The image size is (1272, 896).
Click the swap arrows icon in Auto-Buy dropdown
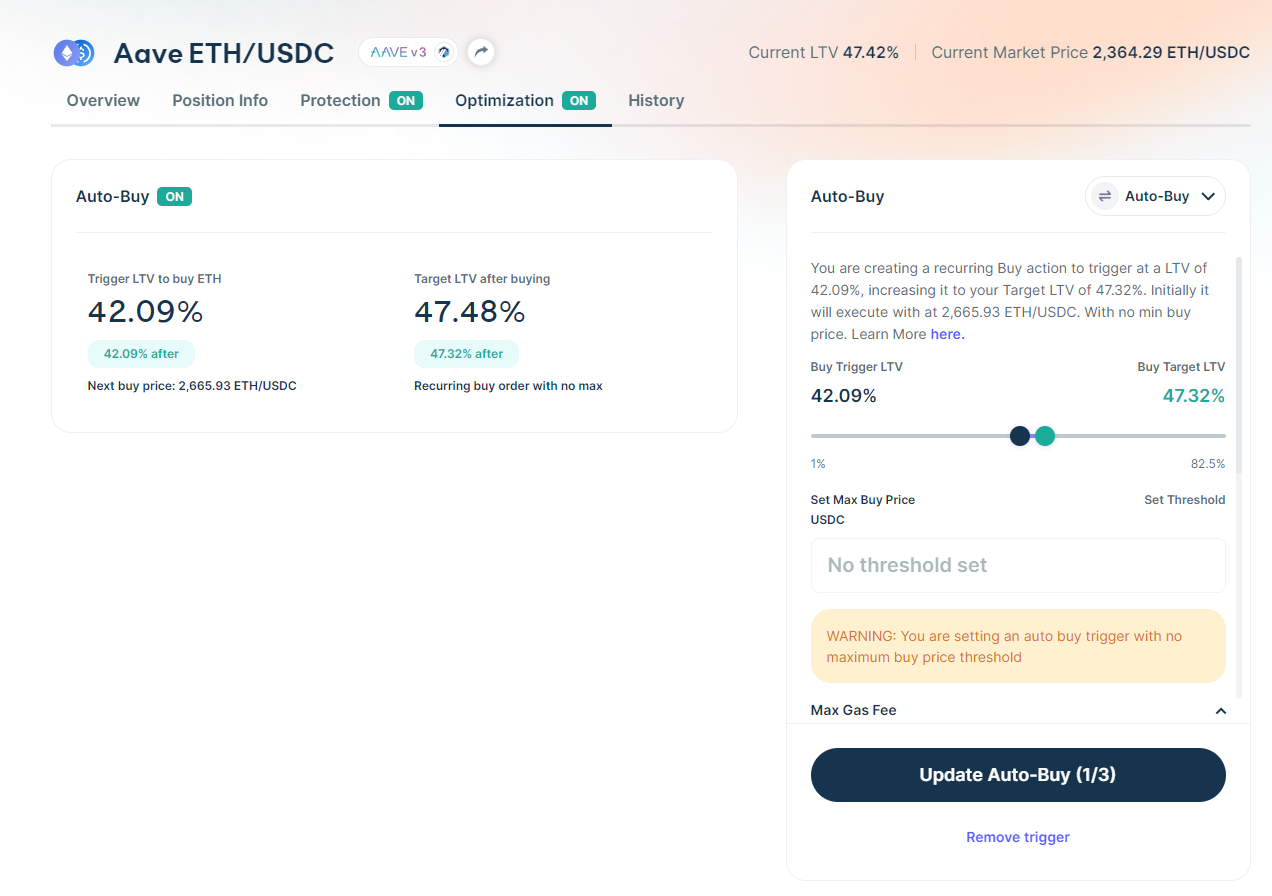tap(1105, 196)
